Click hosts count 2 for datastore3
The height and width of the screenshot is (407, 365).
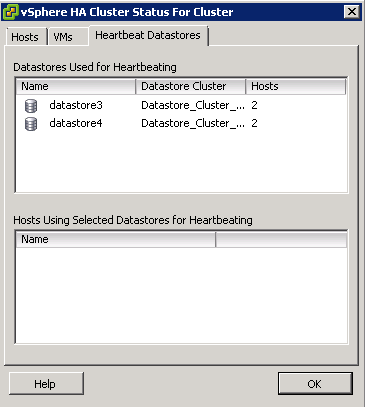pyautogui.click(x=254, y=105)
